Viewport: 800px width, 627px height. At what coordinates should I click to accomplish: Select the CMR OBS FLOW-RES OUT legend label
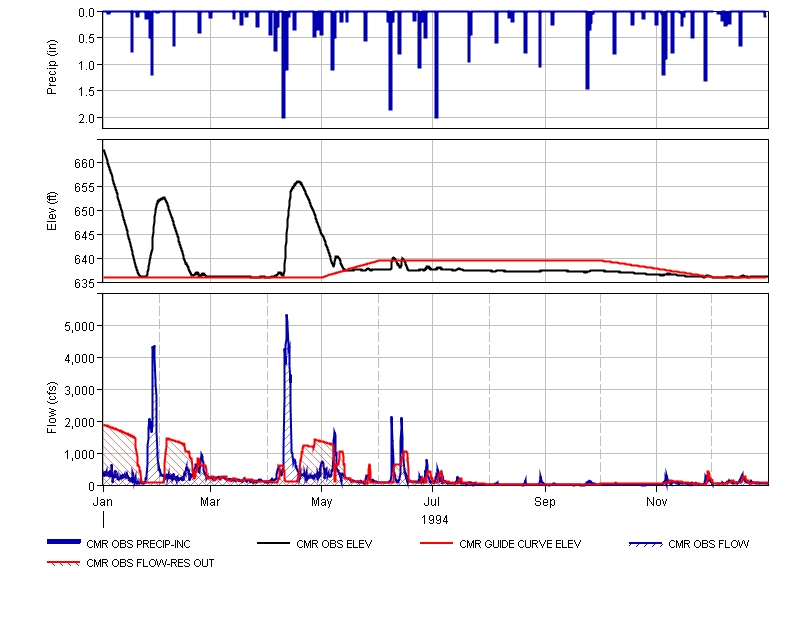[x=150, y=563]
